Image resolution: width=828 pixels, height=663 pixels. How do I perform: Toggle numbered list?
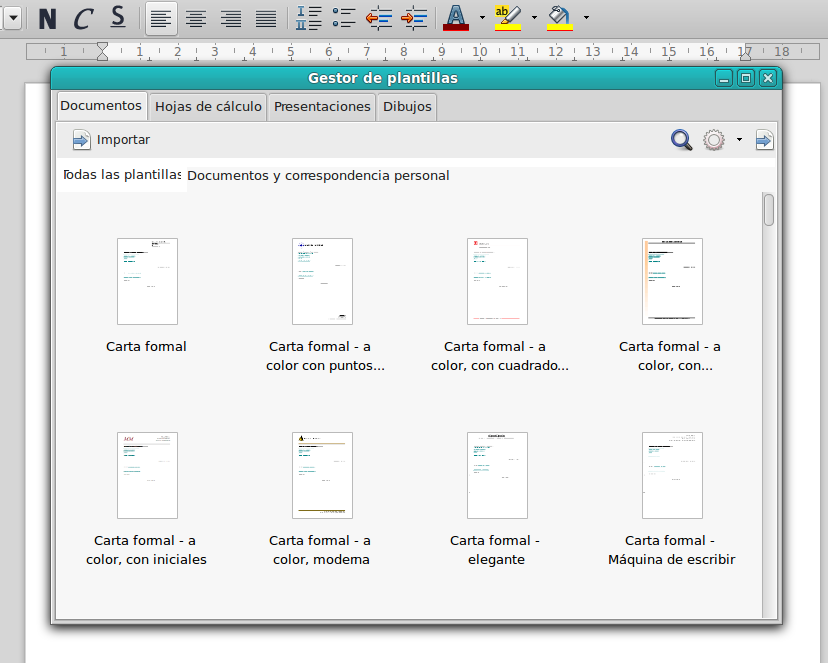[x=308, y=18]
